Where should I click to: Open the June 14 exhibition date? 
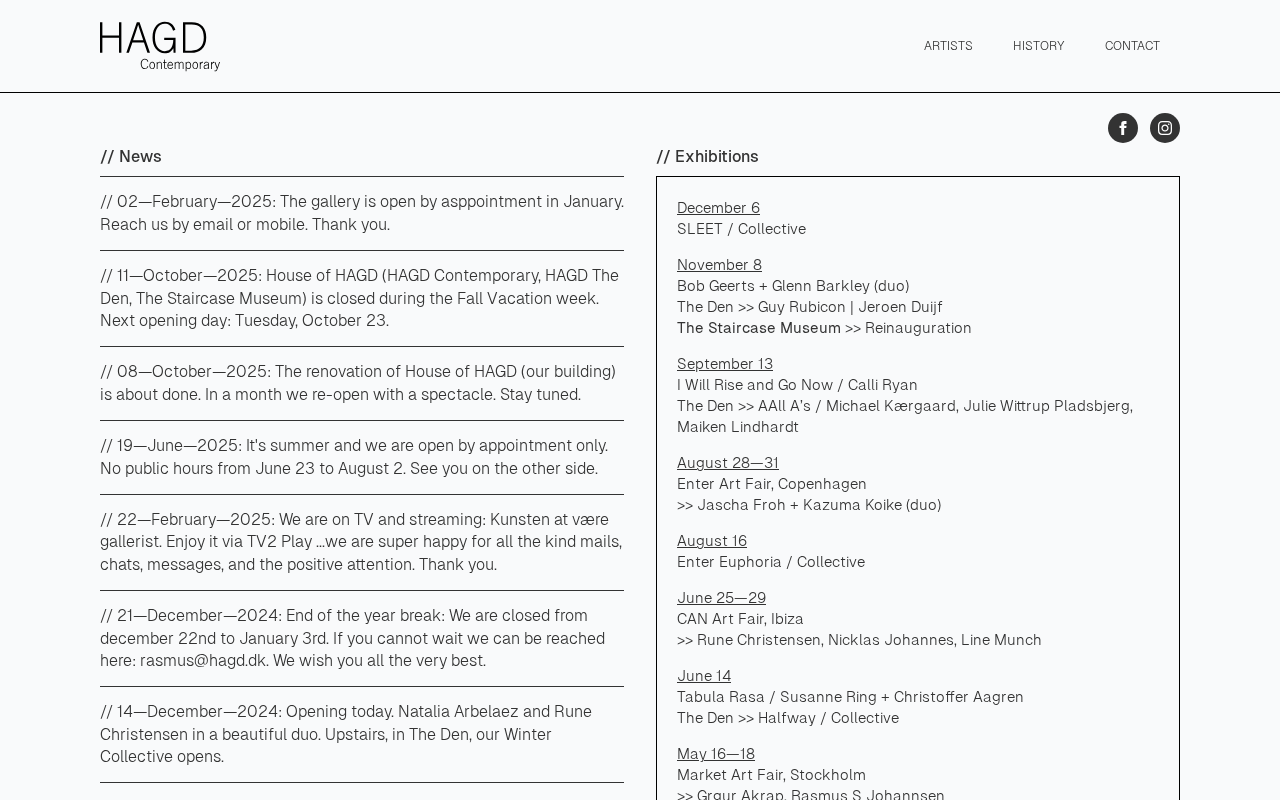[704, 676]
